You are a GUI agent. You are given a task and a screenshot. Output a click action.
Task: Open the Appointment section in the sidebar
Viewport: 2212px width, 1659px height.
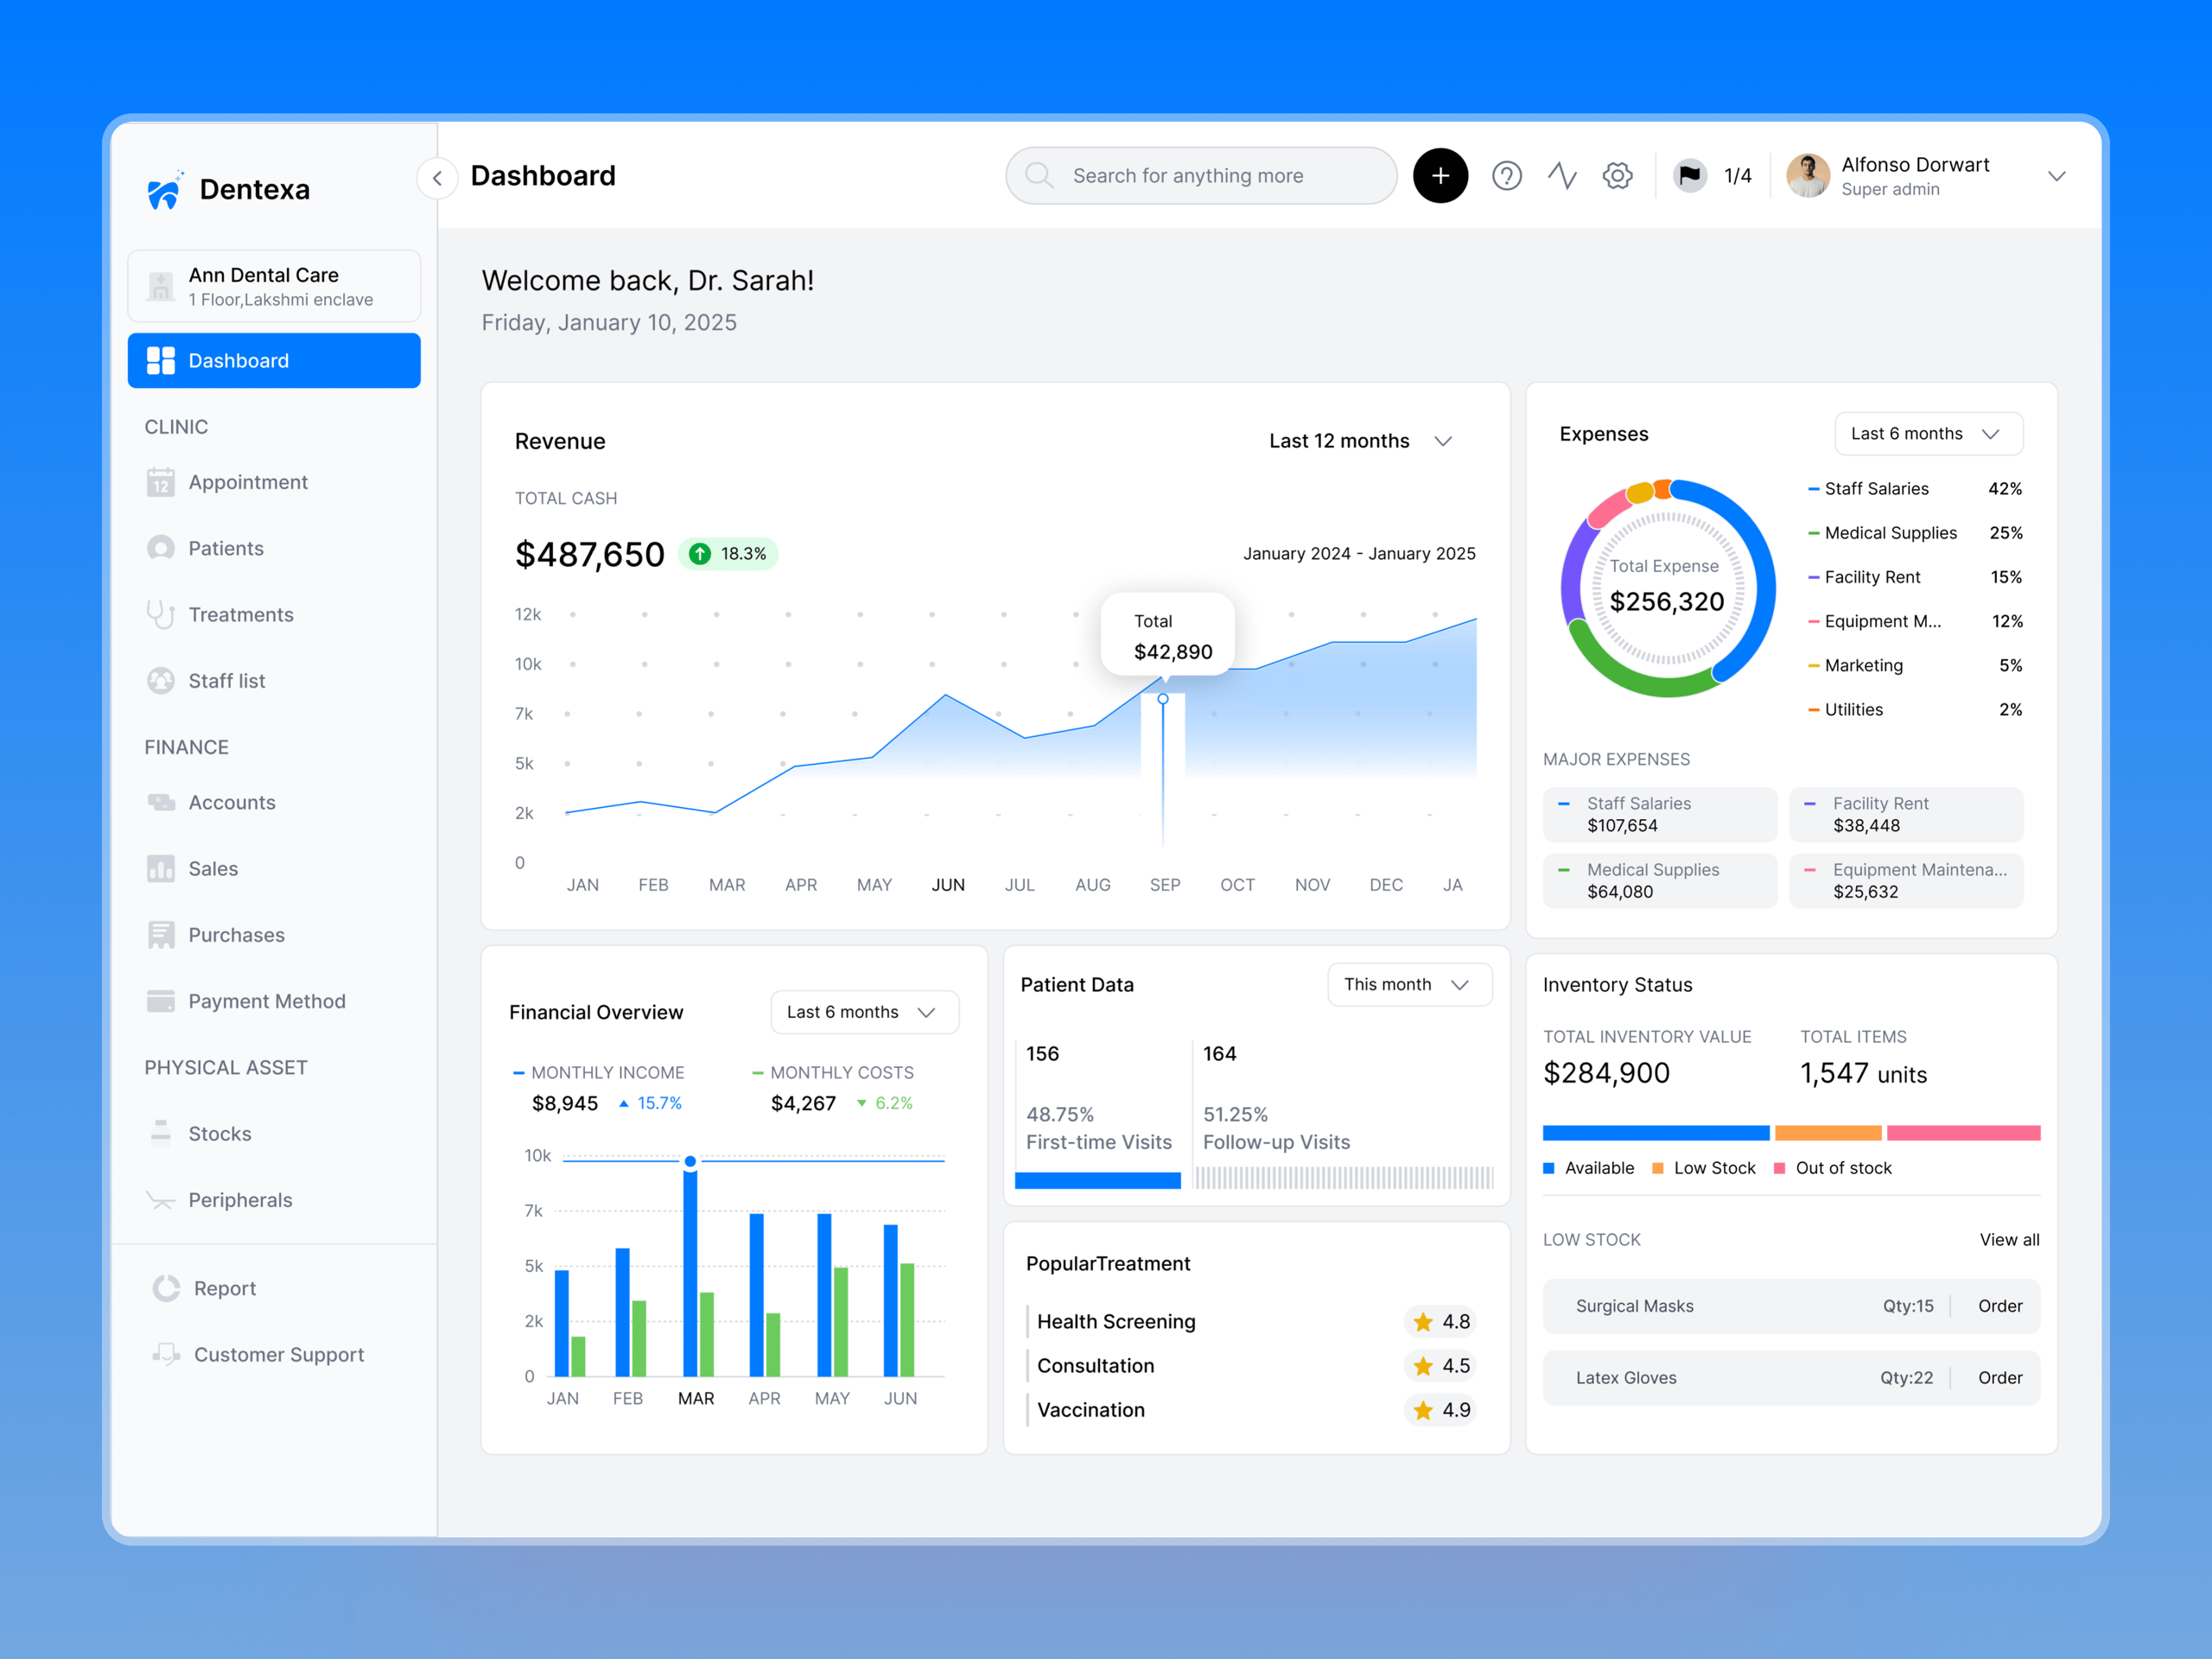247,481
